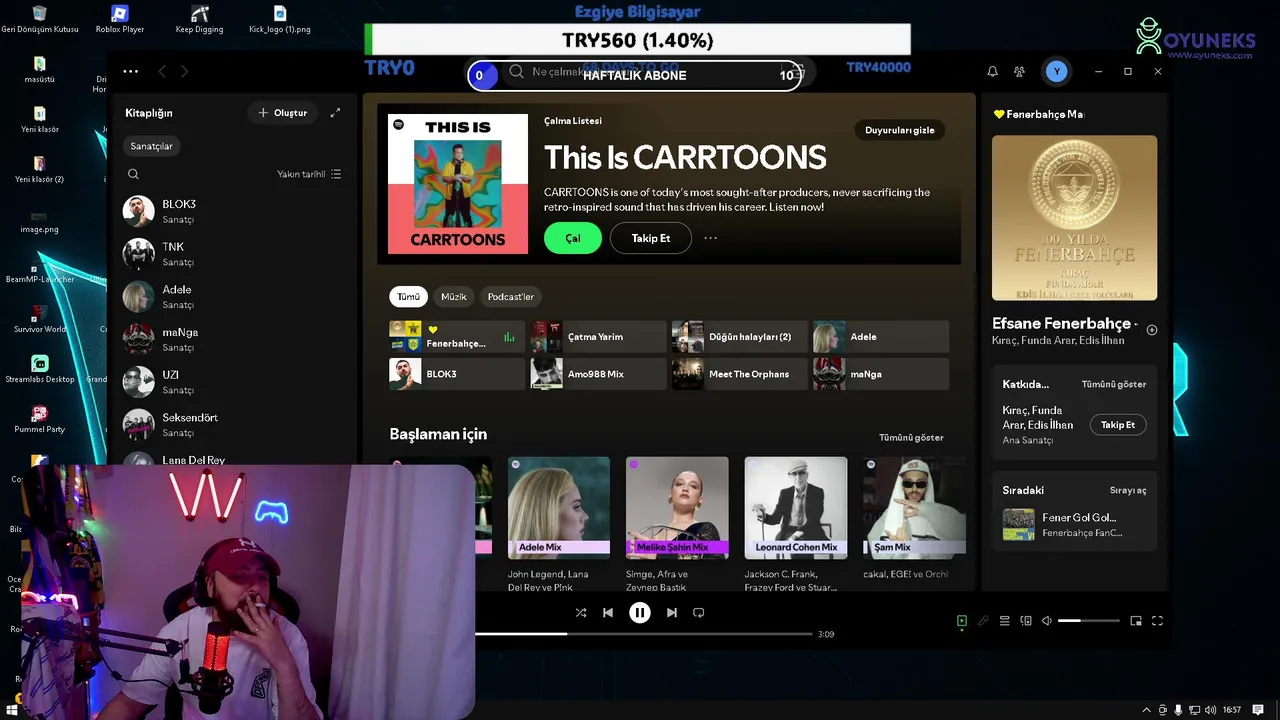Open the Şam Mix card
Screen dimensions: 1280x720
914,523
